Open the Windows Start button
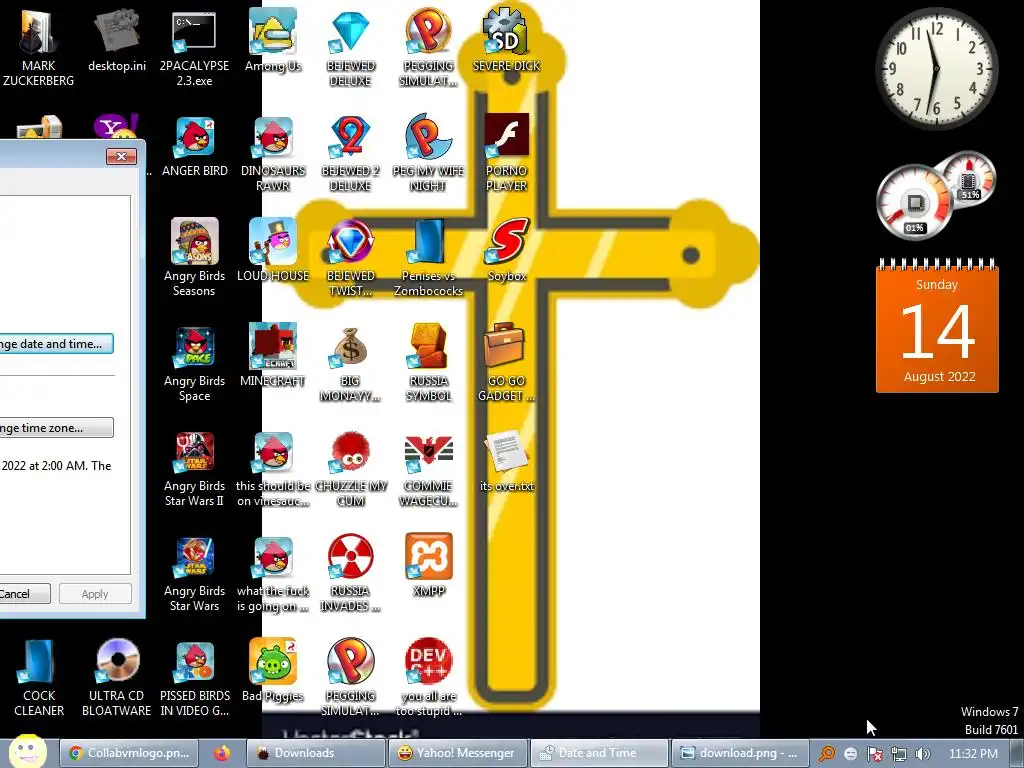The height and width of the screenshot is (768, 1024). tap(27, 752)
